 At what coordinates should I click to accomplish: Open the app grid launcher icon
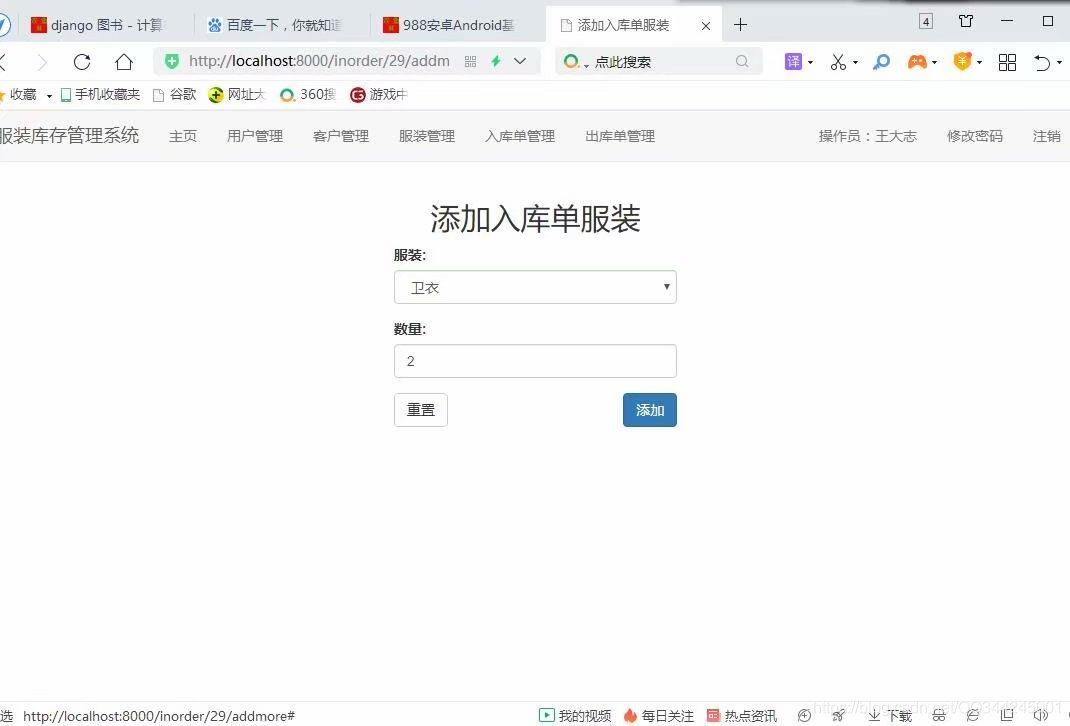pyautogui.click(x=1007, y=61)
